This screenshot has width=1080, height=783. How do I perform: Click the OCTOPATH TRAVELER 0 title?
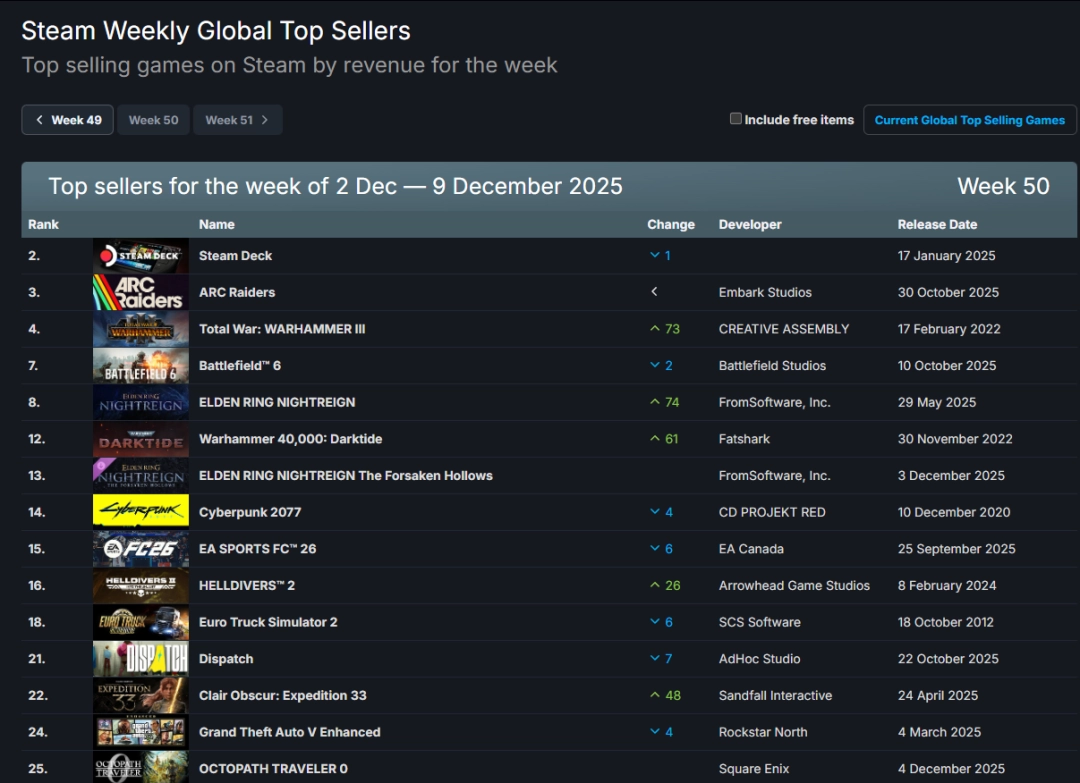273,769
